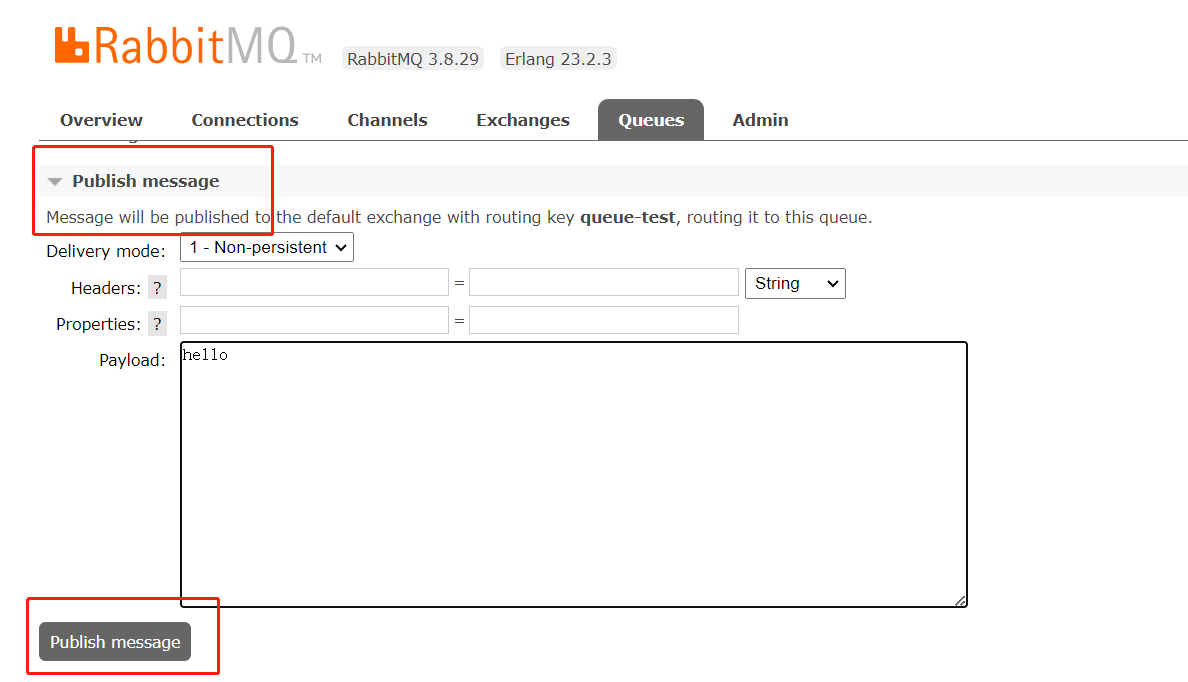
Task: Select 1 - Non-persistent delivery mode
Action: (266, 247)
